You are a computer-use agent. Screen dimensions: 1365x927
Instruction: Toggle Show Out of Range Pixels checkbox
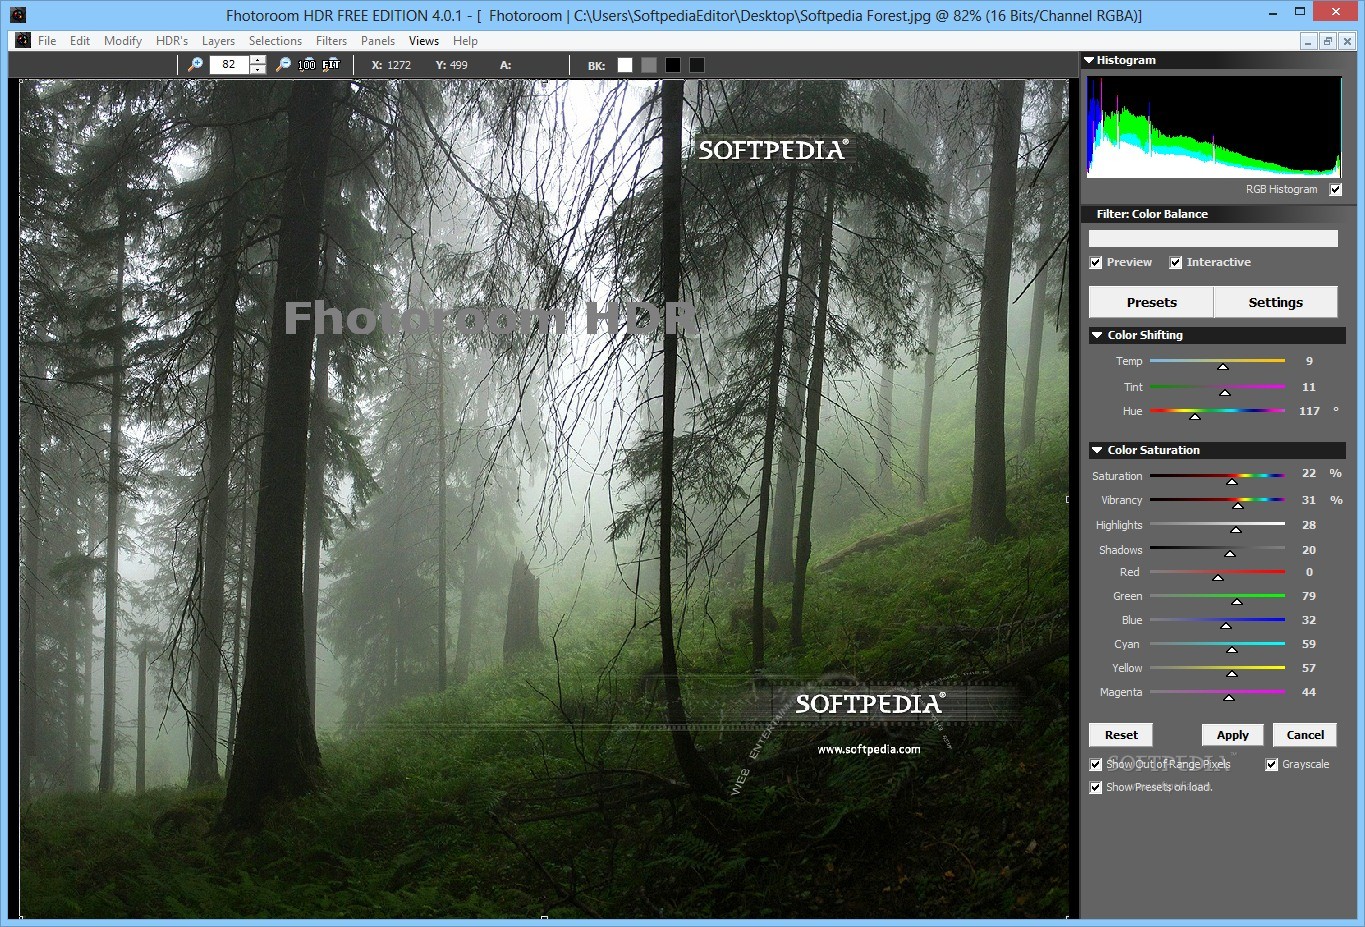pos(1096,765)
